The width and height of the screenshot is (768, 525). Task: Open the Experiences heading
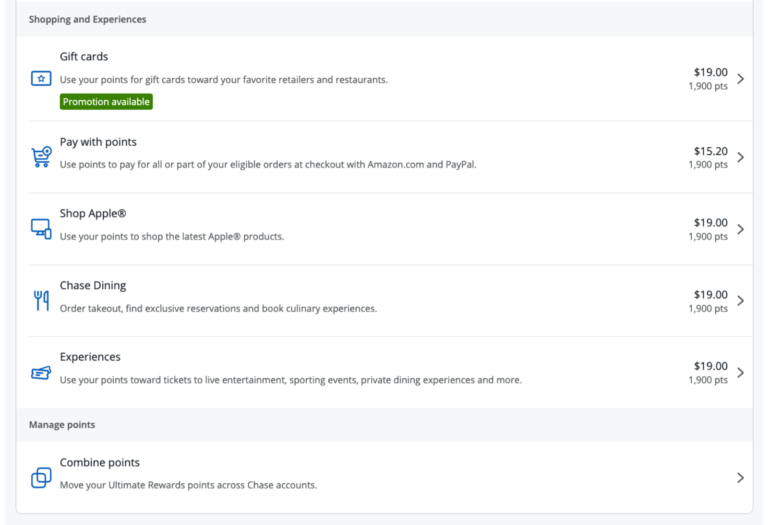coord(90,357)
